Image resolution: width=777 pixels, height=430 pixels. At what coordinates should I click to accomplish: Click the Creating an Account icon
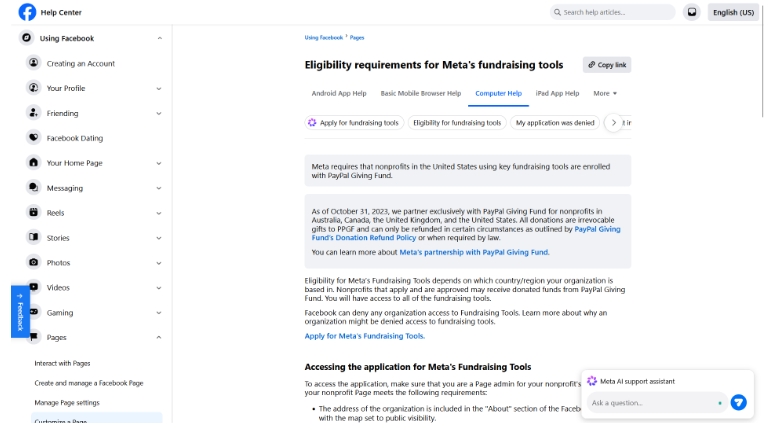click(x=33, y=63)
